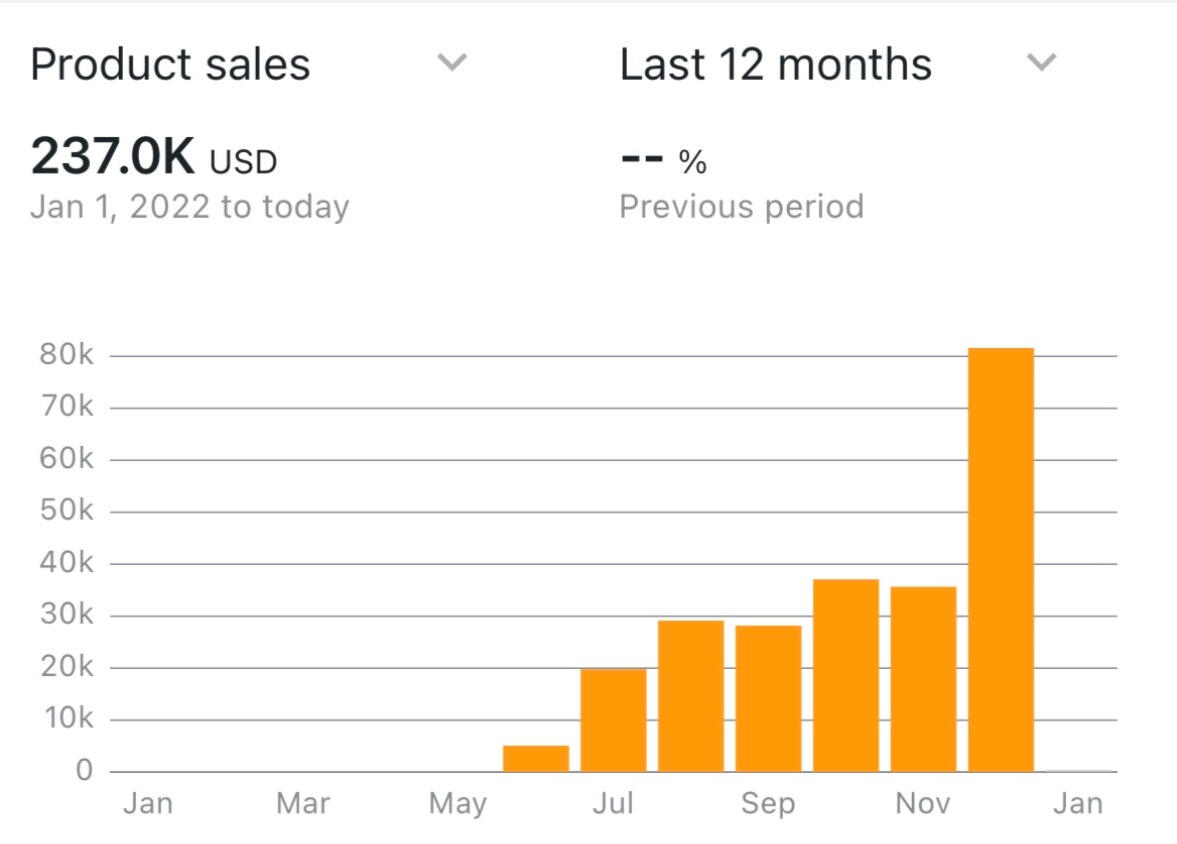
Task: Click the May axis label
Action: pos(458,804)
